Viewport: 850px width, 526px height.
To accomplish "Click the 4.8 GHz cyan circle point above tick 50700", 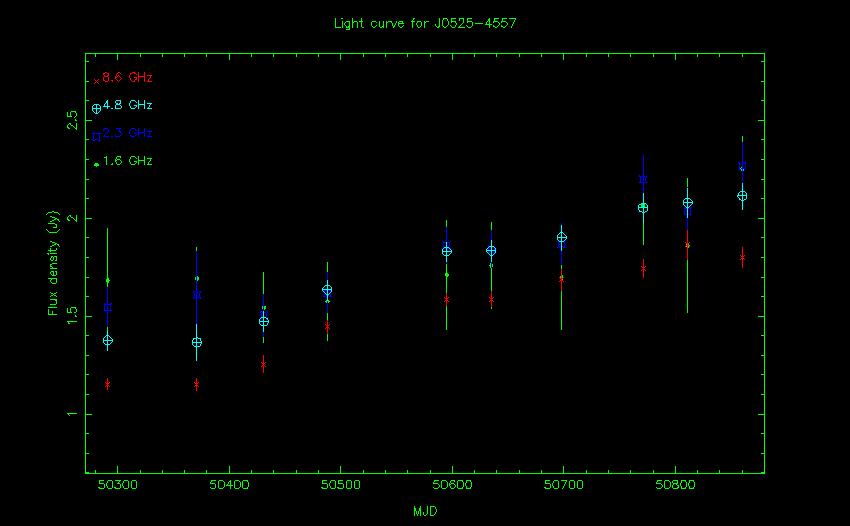I will (562, 238).
